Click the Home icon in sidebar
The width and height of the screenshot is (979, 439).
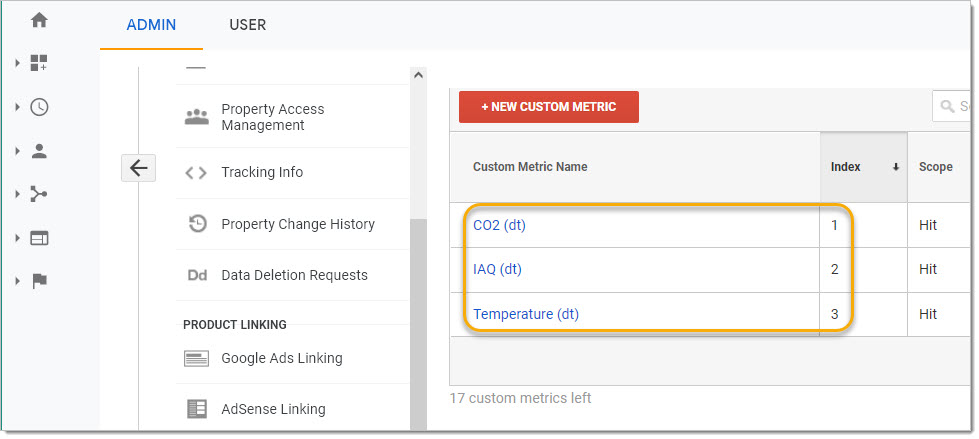point(39,20)
